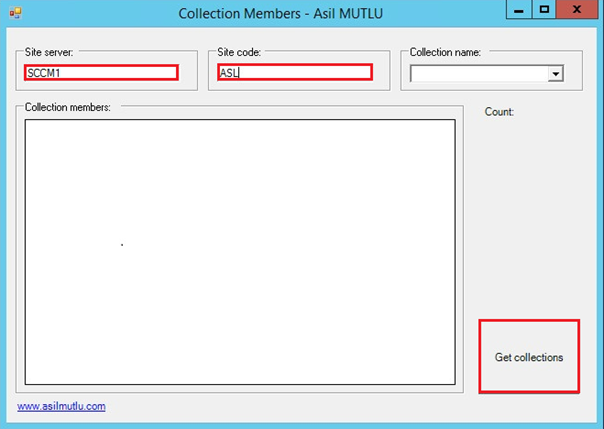Image resolution: width=604 pixels, height=429 pixels.
Task: Click the Collection members group label
Action: [x=68, y=107]
